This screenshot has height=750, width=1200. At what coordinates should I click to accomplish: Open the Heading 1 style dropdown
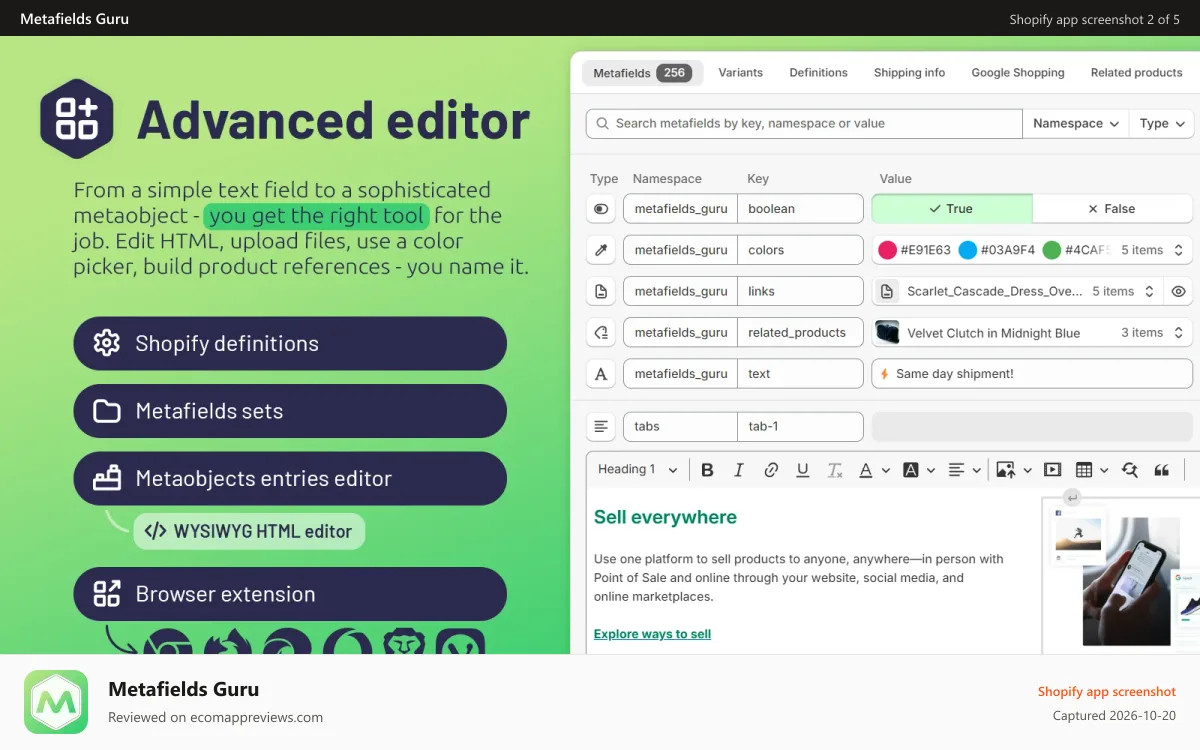[638, 470]
